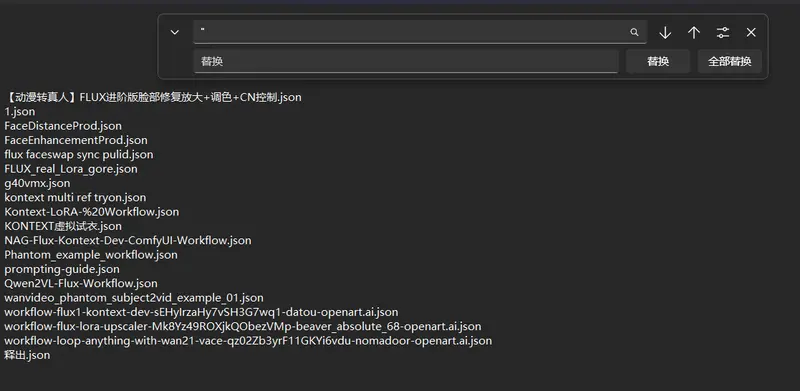Click the workflow-loop-anything-with-wan21-vace line
The height and width of the screenshot is (391, 800).
248,340
